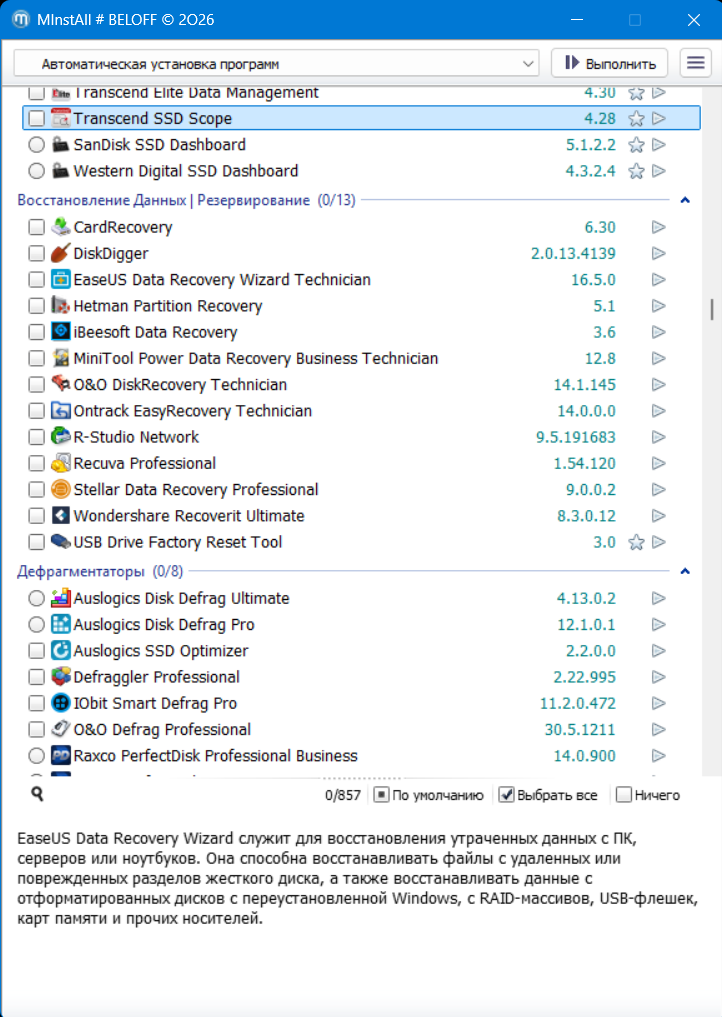722x1017 pixels.
Task: Click the hamburger menu icon
Action: (695, 63)
